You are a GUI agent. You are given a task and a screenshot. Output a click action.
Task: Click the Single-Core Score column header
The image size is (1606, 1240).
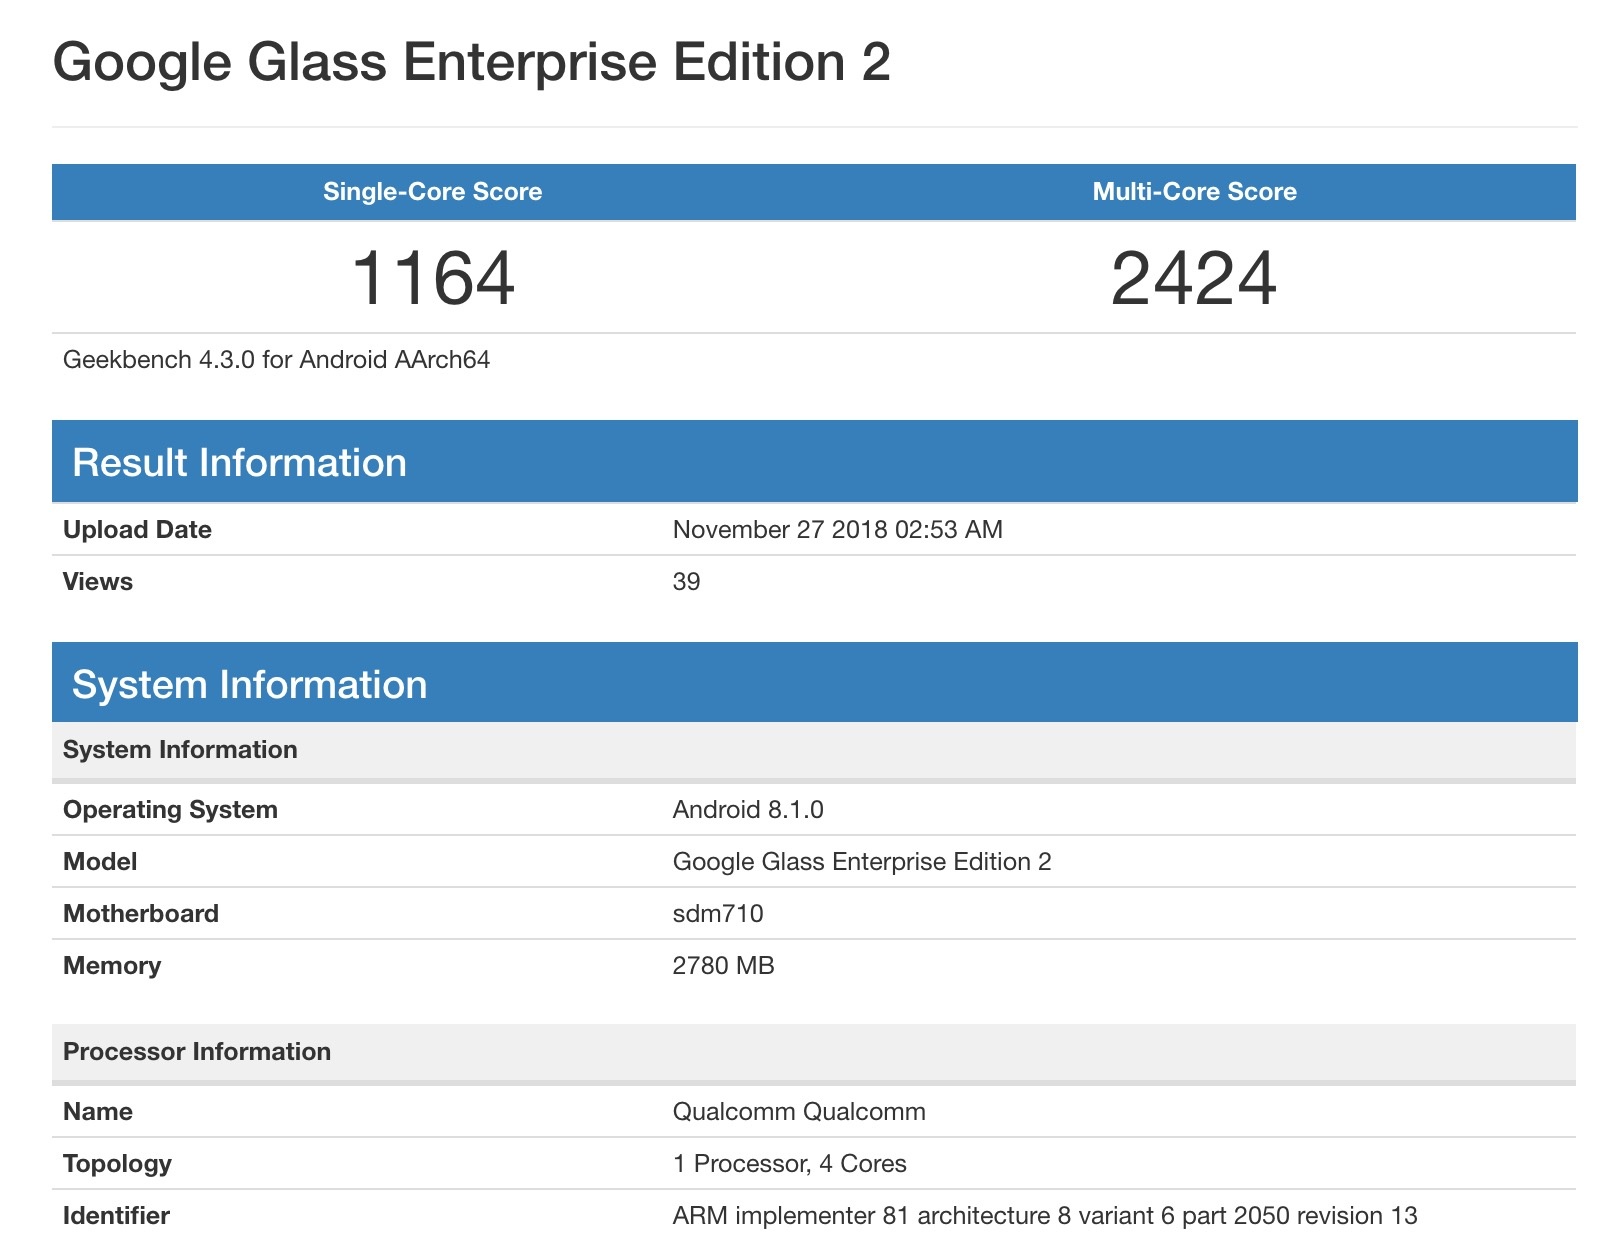click(x=432, y=192)
